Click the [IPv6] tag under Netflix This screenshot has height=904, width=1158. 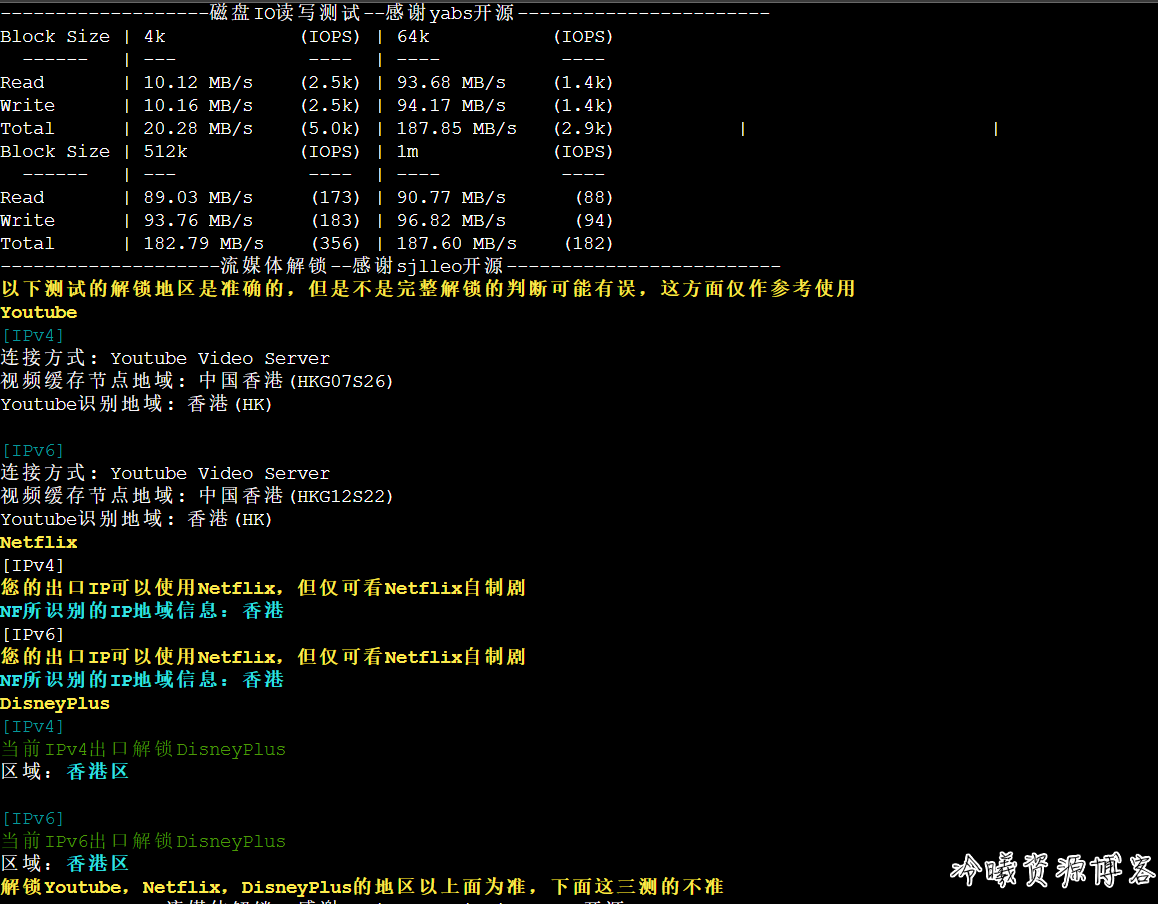(x=33, y=634)
